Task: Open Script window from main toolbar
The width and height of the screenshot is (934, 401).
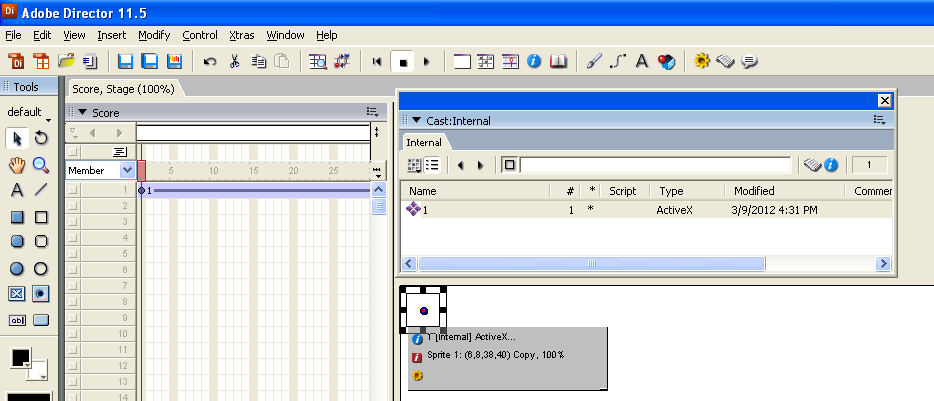Action: click(725, 61)
